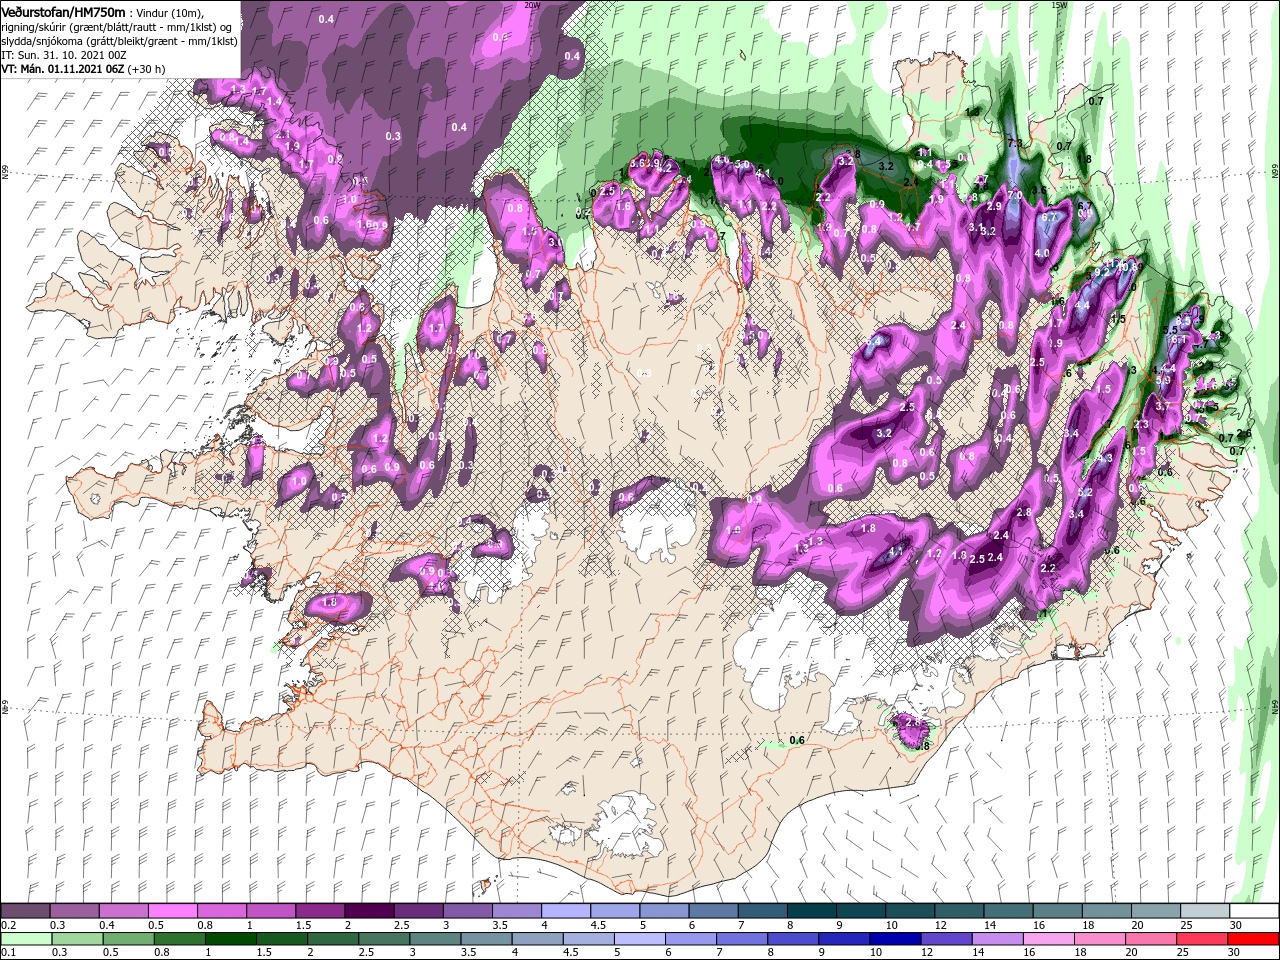Screen dimensions: 1280x960
Task: Click the "30" label in the rain legend row
Action: point(1234,952)
